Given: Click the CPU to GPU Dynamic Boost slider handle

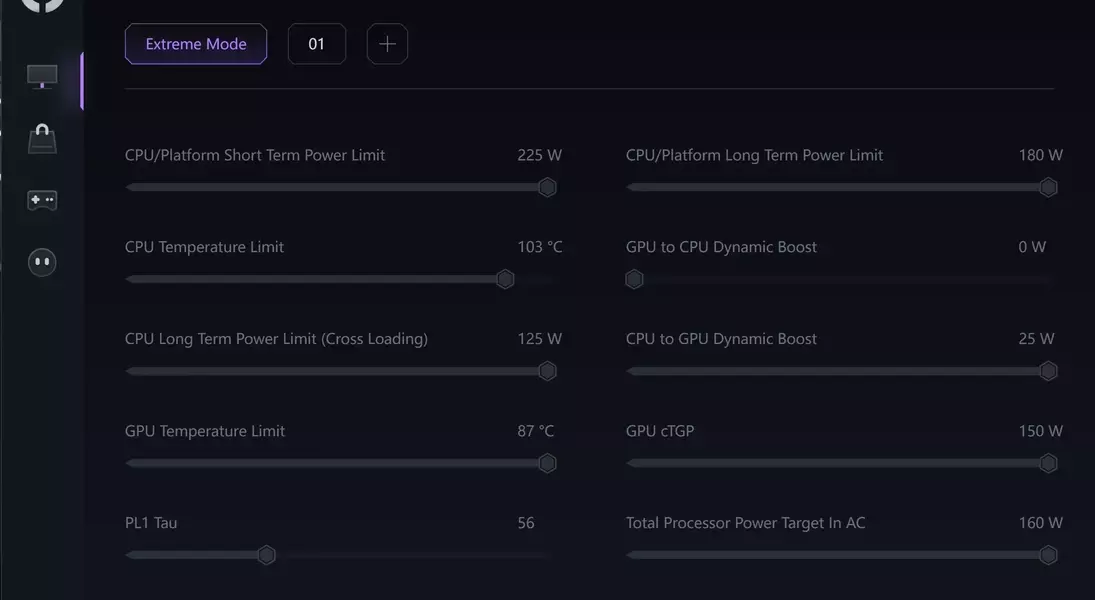Looking at the screenshot, I should tap(1048, 371).
